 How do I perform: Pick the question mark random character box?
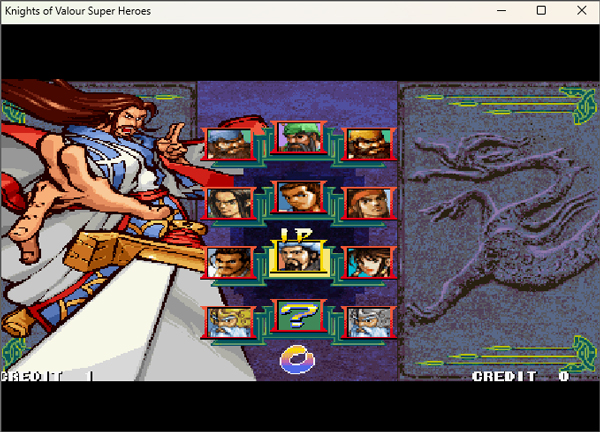pos(299,315)
